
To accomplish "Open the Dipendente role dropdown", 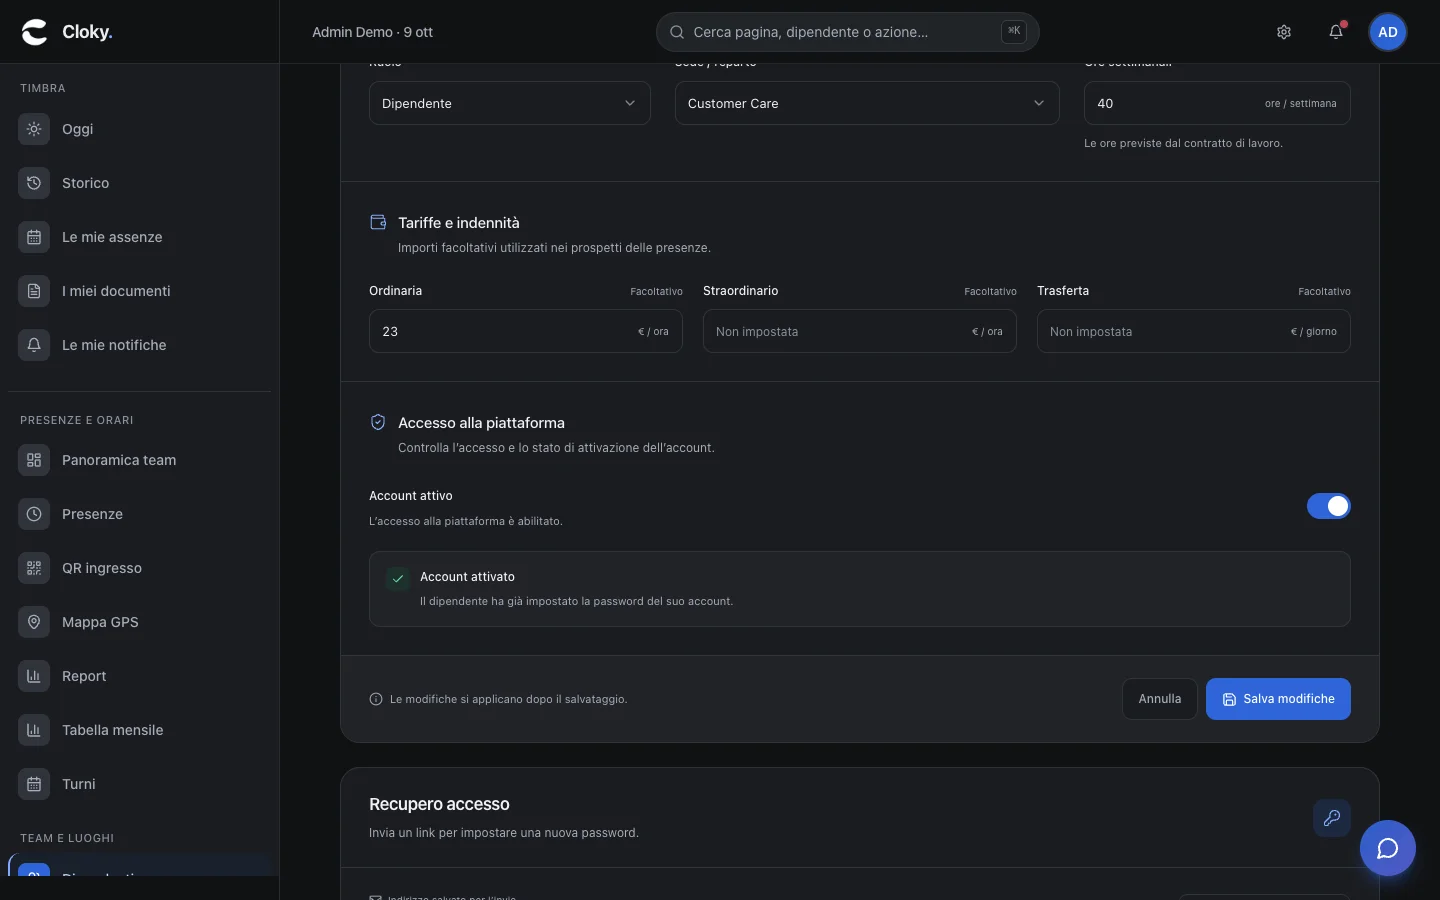I will click(510, 103).
